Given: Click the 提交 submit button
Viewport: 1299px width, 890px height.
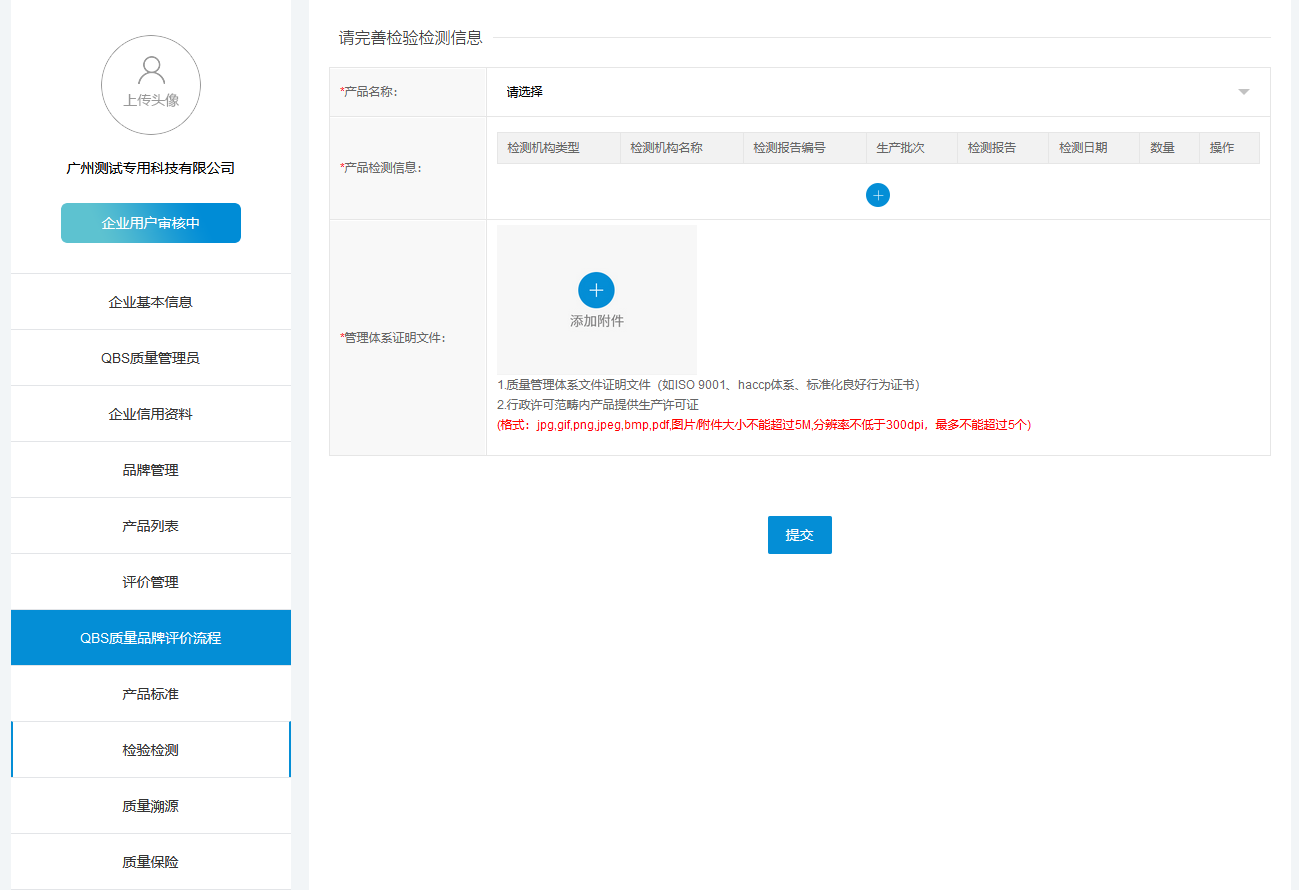Looking at the screenshot, I should tap(799, 535).
